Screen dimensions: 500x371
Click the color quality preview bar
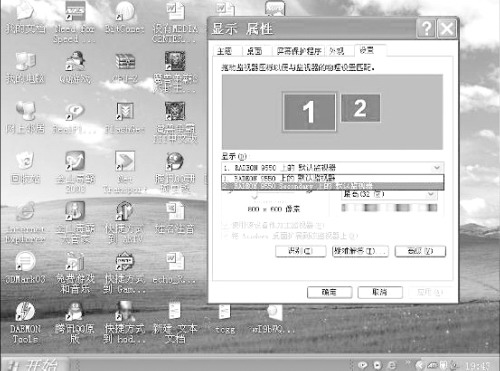tap(389, 208)
